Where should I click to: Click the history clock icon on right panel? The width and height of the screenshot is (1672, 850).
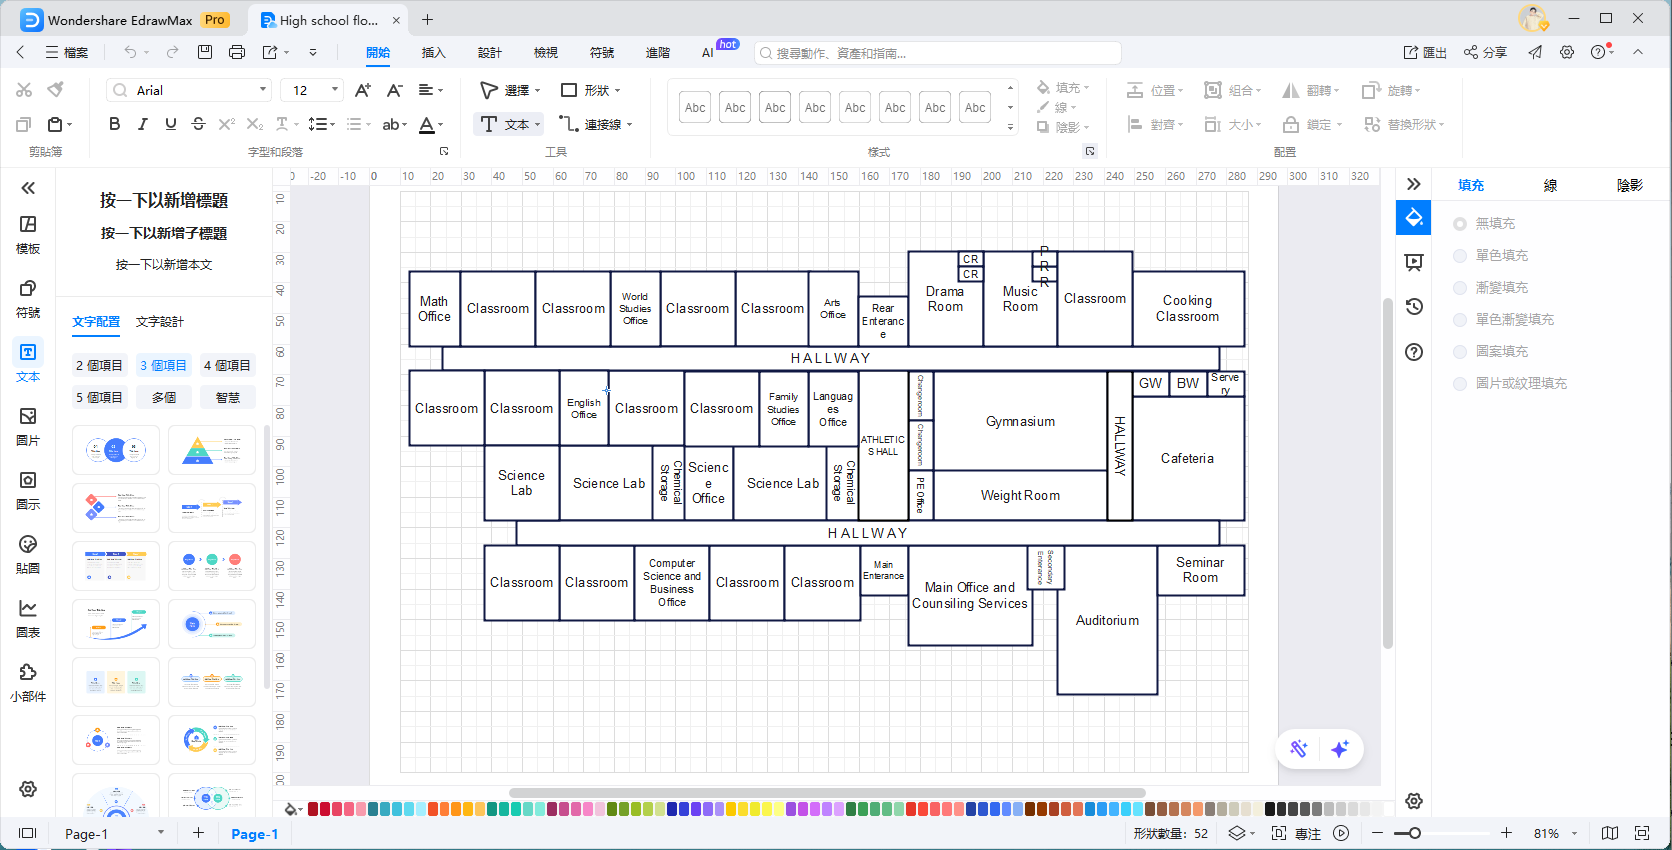pos(1414,307)
